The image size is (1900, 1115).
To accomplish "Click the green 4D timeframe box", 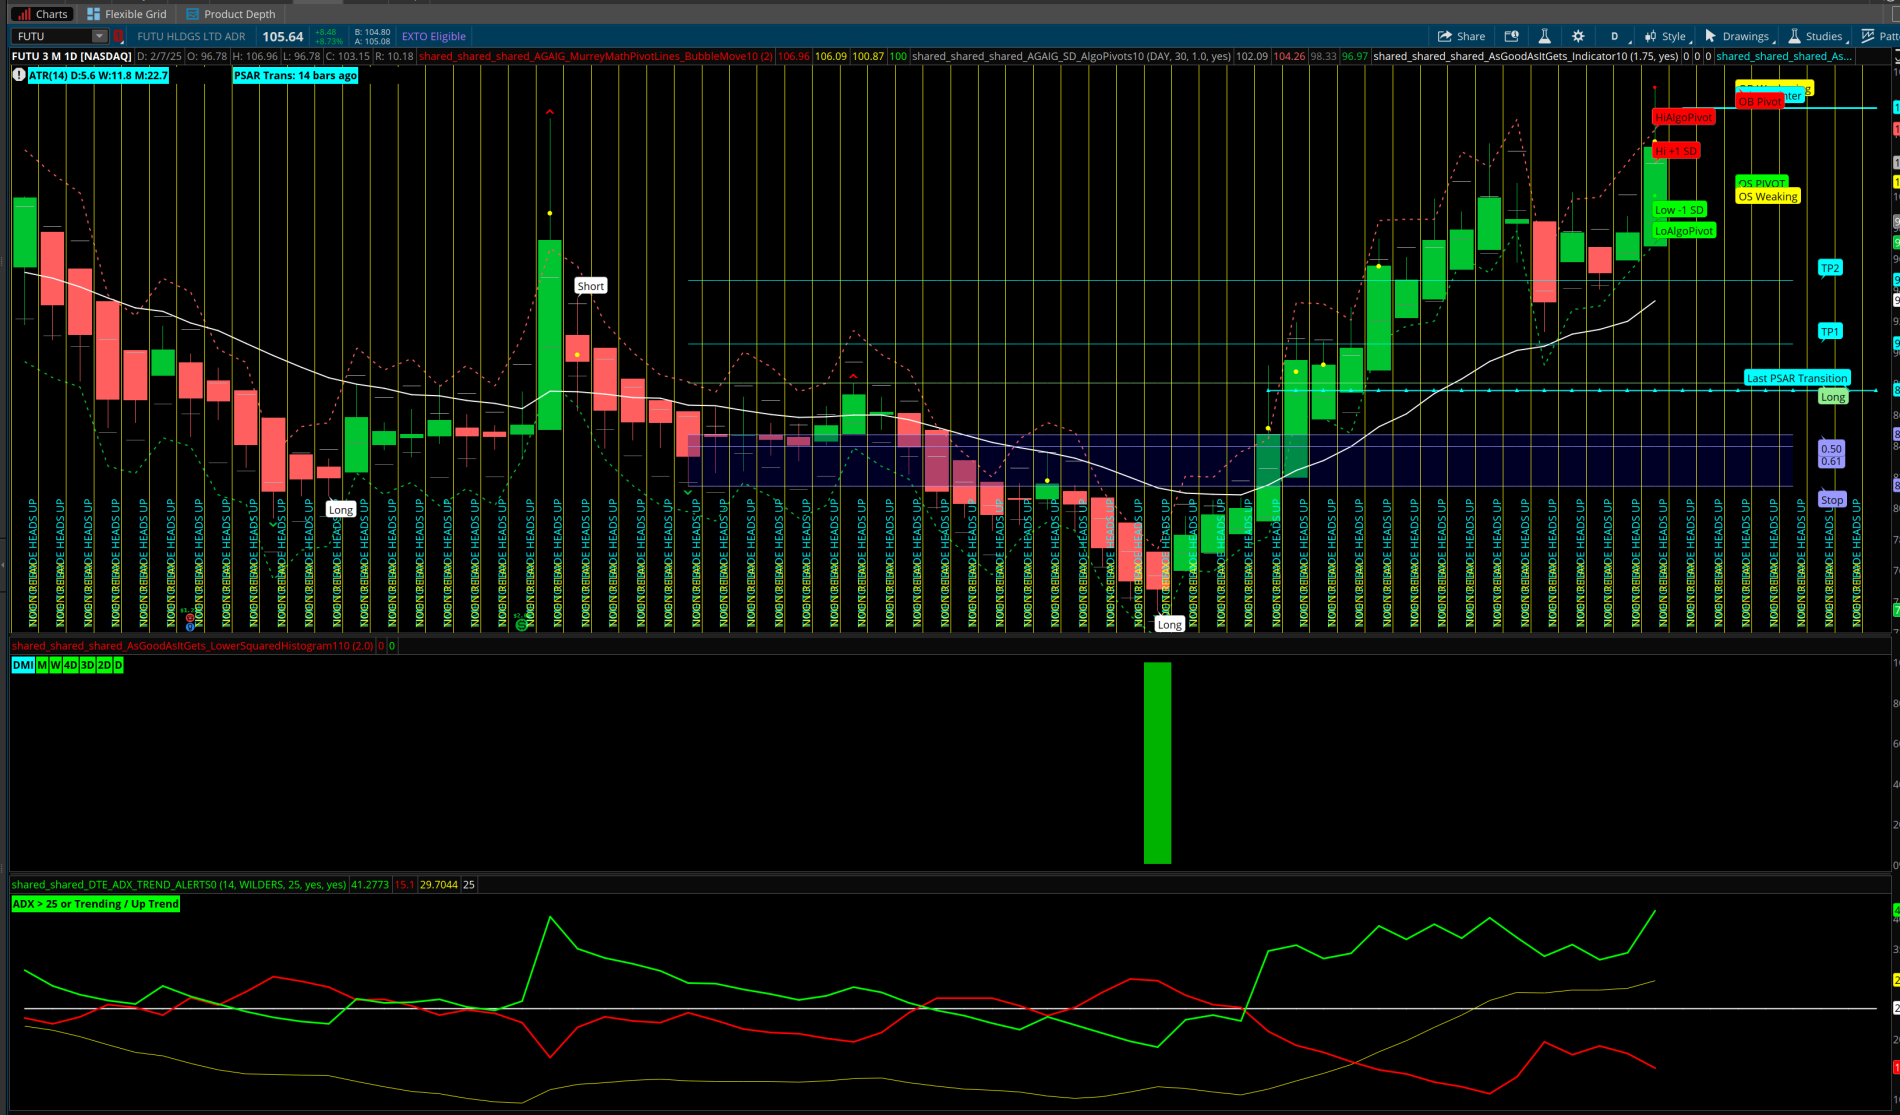I will pyautogui.click(x=71, y=665).
